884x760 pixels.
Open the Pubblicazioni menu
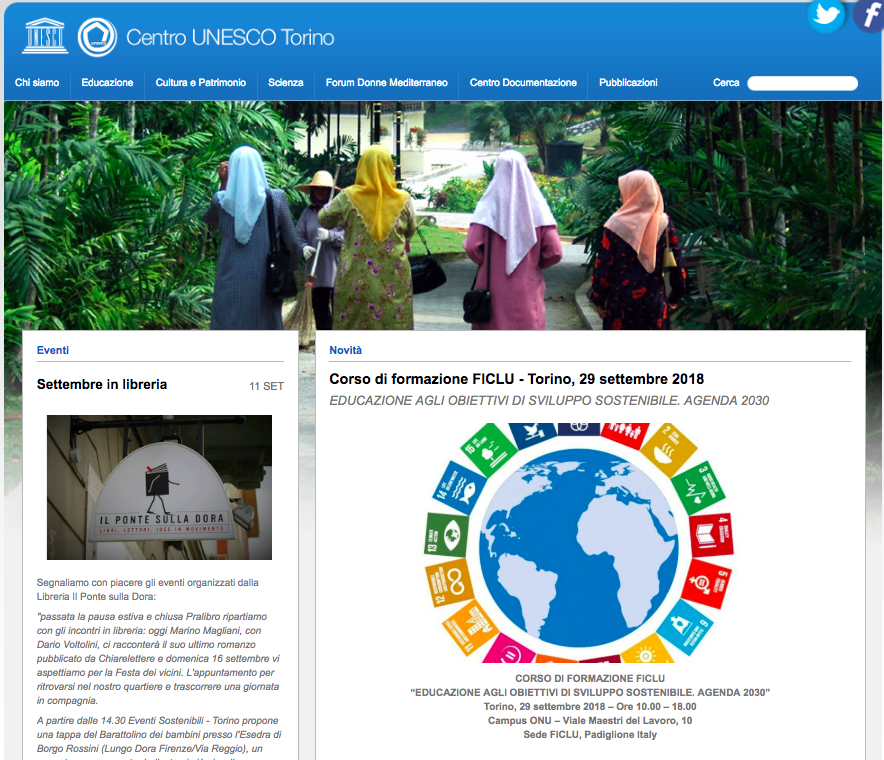click(628, 83)
